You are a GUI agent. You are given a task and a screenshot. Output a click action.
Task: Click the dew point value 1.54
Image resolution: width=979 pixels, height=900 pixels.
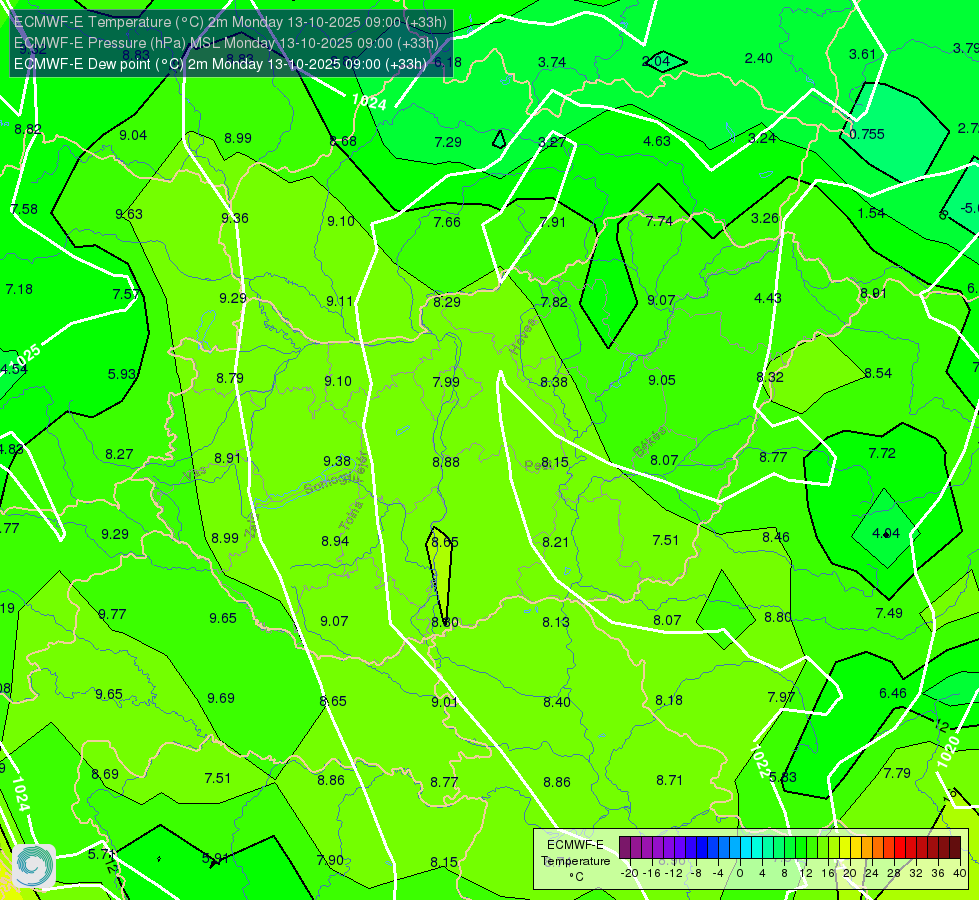(871, 213)
